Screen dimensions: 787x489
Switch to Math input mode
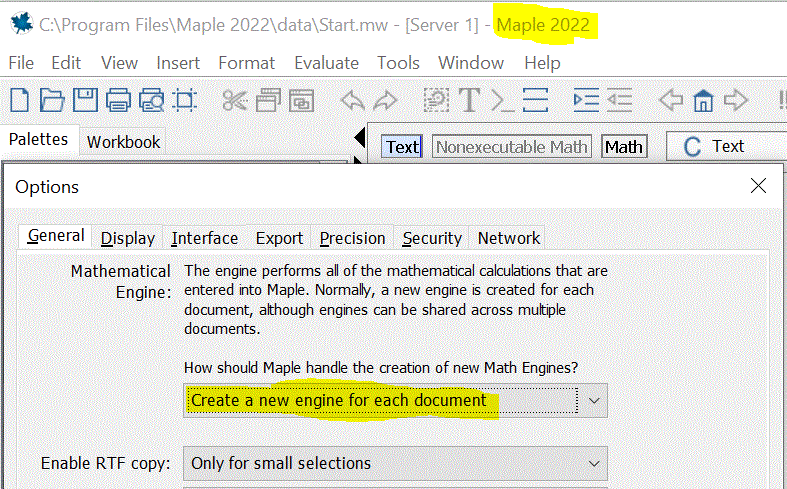624,147
